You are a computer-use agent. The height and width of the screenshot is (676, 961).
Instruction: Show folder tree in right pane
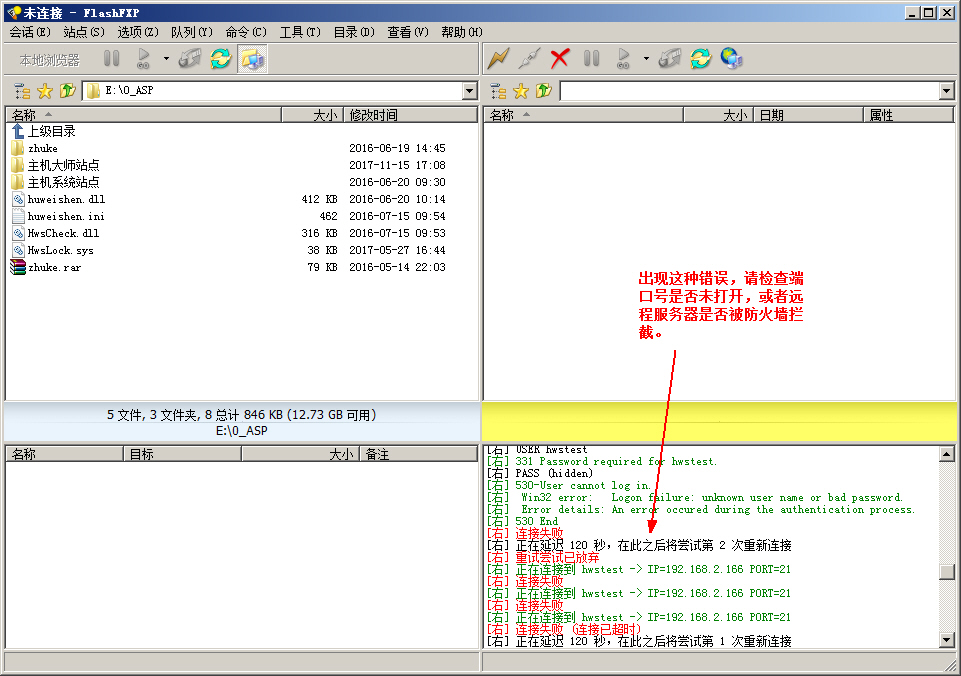pos(499,91)
